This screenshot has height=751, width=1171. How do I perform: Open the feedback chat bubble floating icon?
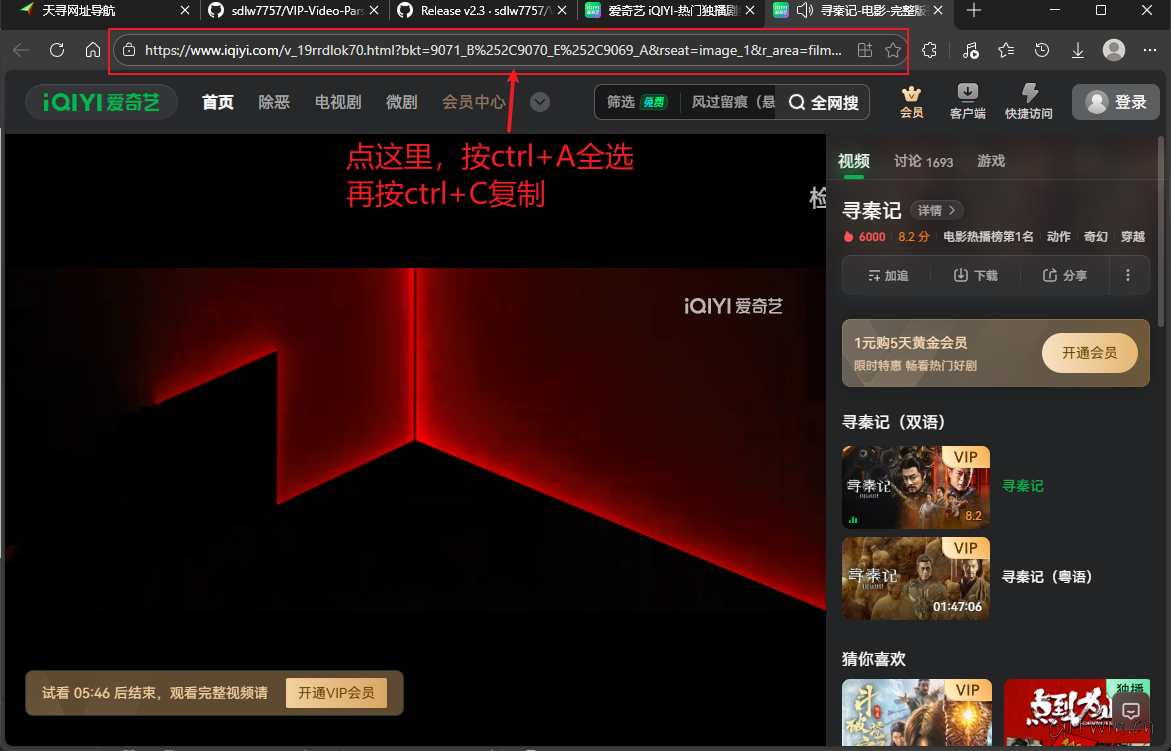[1131, 711]
